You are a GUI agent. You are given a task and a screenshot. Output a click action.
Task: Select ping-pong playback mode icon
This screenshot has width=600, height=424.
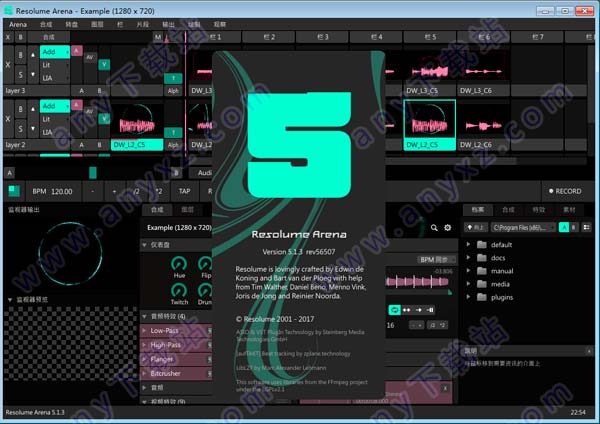(406, 310)
